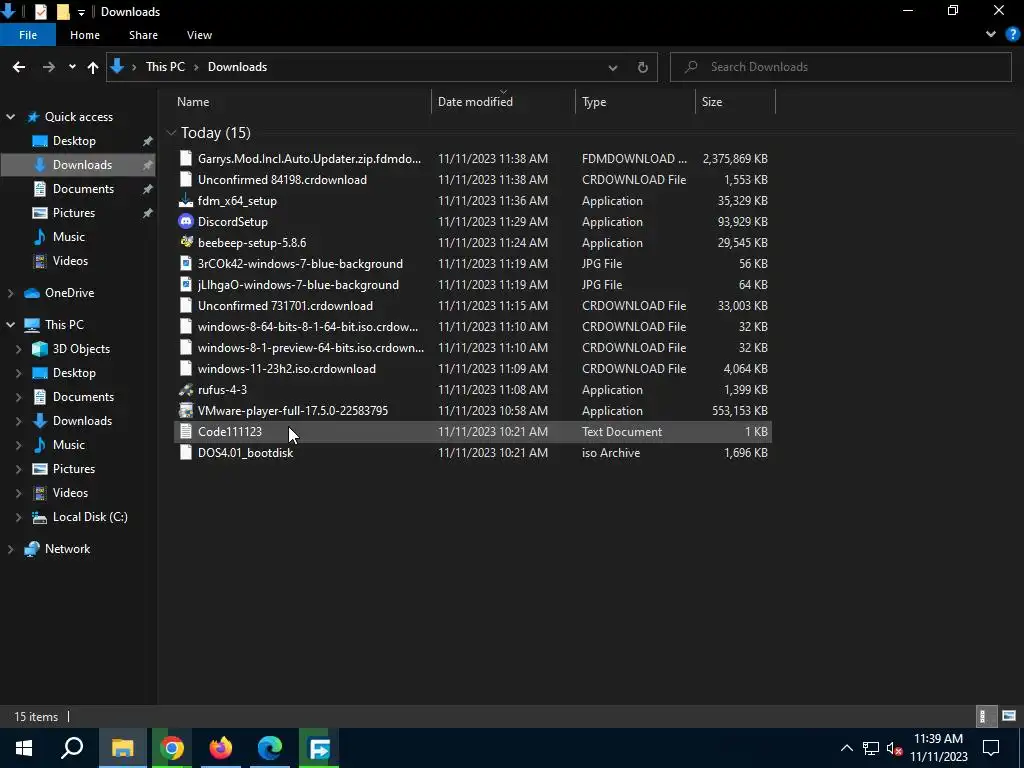The height and width of the screenshot is (768, 1024).
Task: Open the Windows Start menu
Action: pos(24,748)
